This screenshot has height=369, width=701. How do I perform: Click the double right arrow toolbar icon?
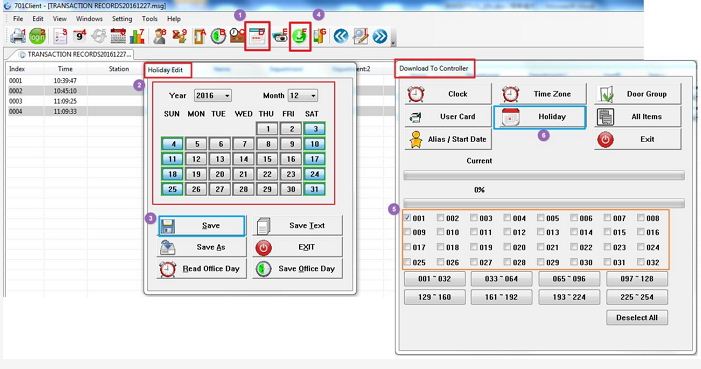pyautogui.click(x=380, y=36)
